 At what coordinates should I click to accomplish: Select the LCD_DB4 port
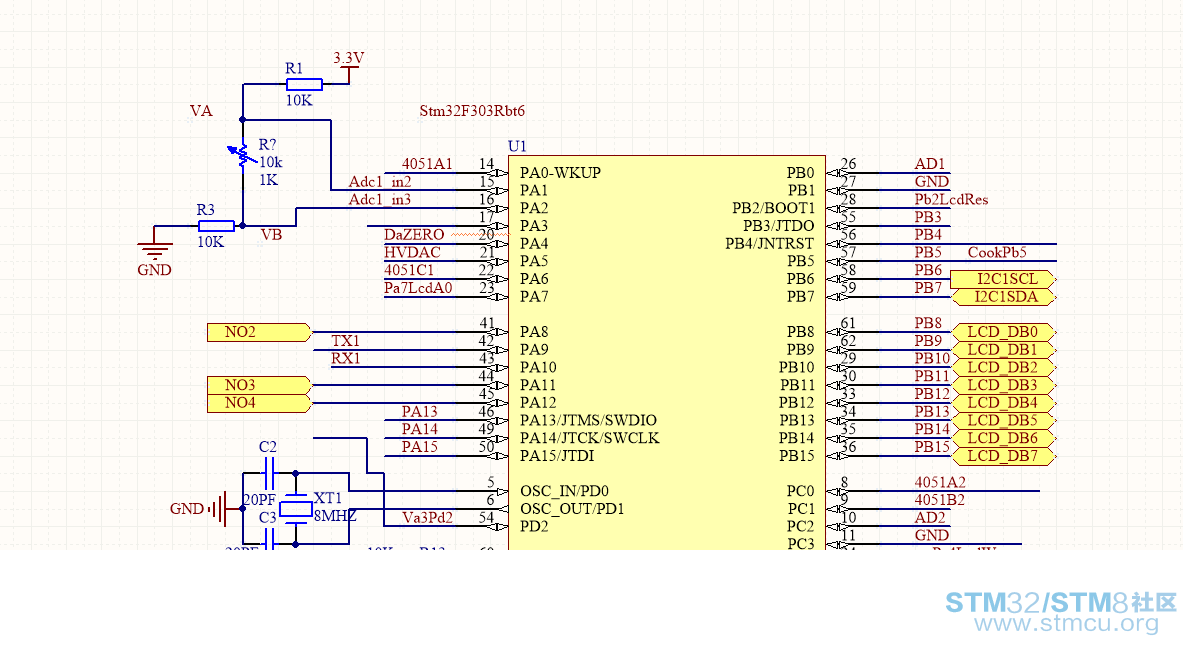pos(1003,403)
